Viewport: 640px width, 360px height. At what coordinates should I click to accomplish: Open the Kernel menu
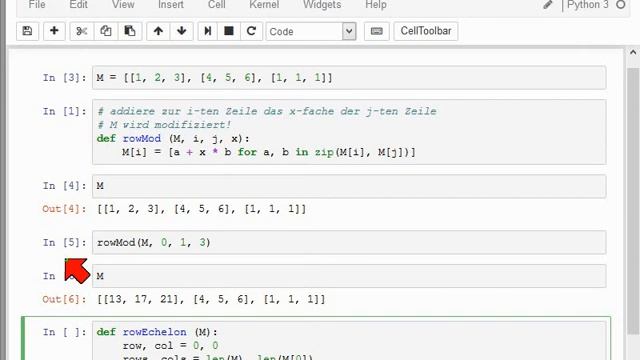tap(264, 5)
